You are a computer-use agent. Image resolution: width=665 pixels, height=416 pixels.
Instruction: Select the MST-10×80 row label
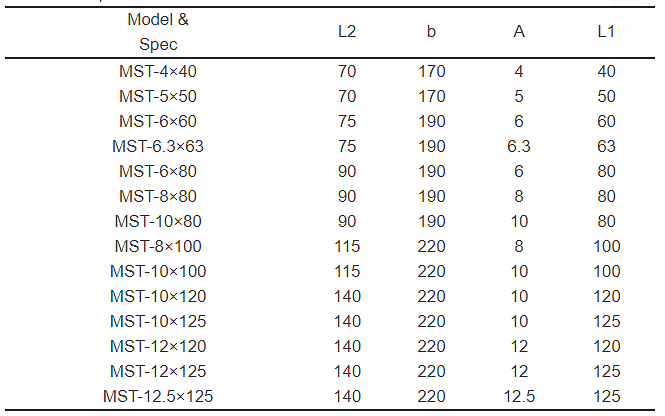[158, 222]
